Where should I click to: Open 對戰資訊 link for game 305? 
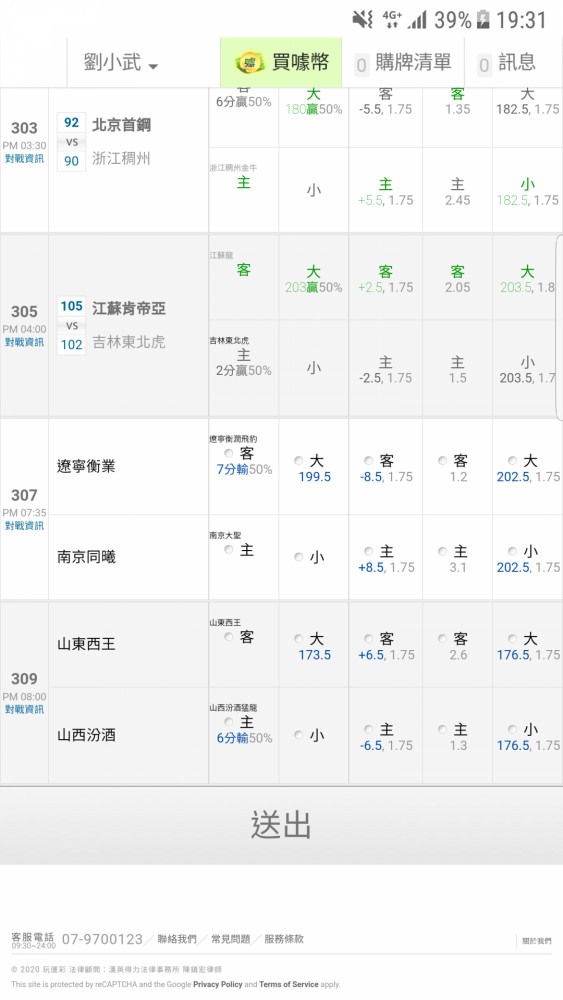coord(24,342)
